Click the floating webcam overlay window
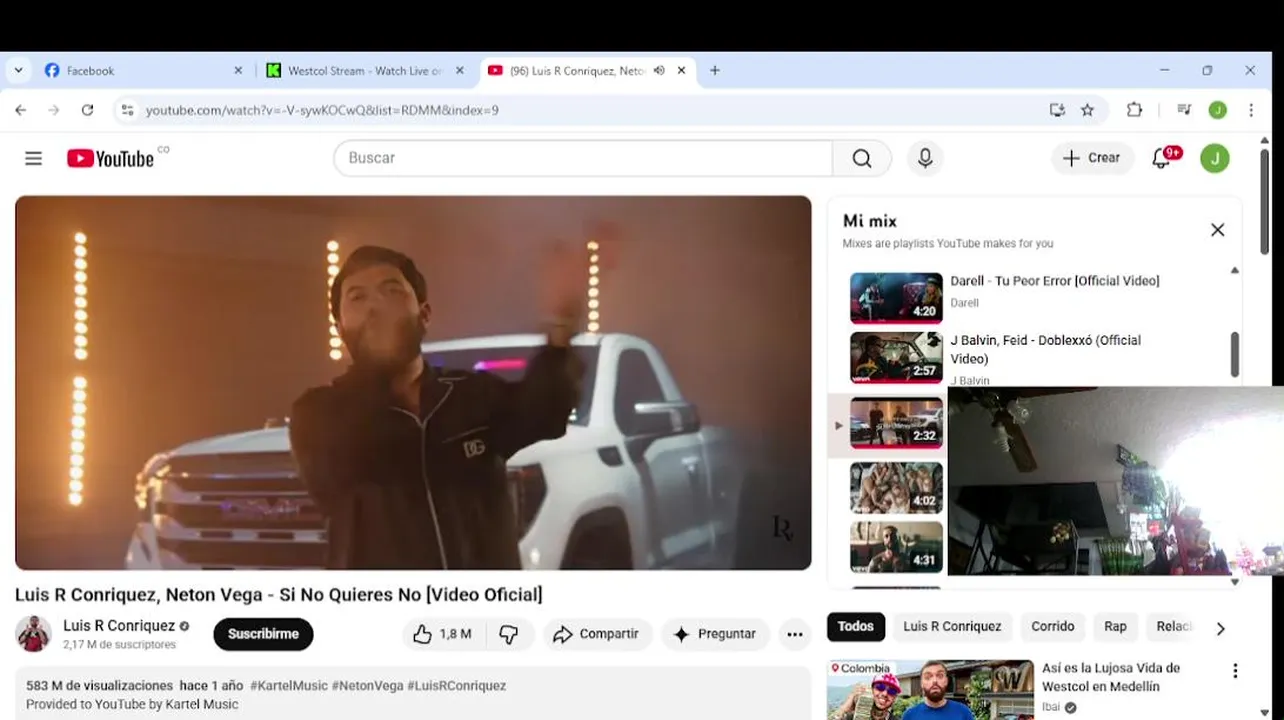 click(x=1115, y=481)
